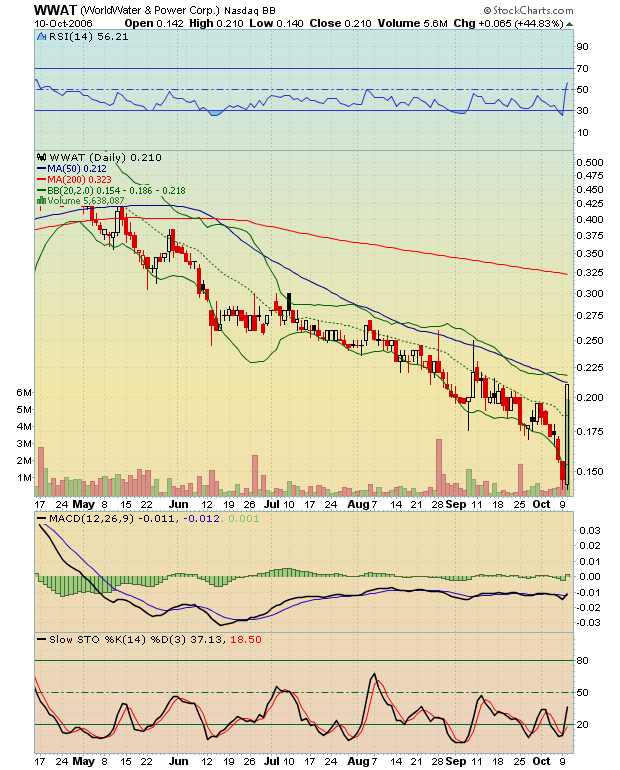The image size is (620, 770).
Task: Click the tall white candlestick on Oct 10
Action: tap(567, 435)
